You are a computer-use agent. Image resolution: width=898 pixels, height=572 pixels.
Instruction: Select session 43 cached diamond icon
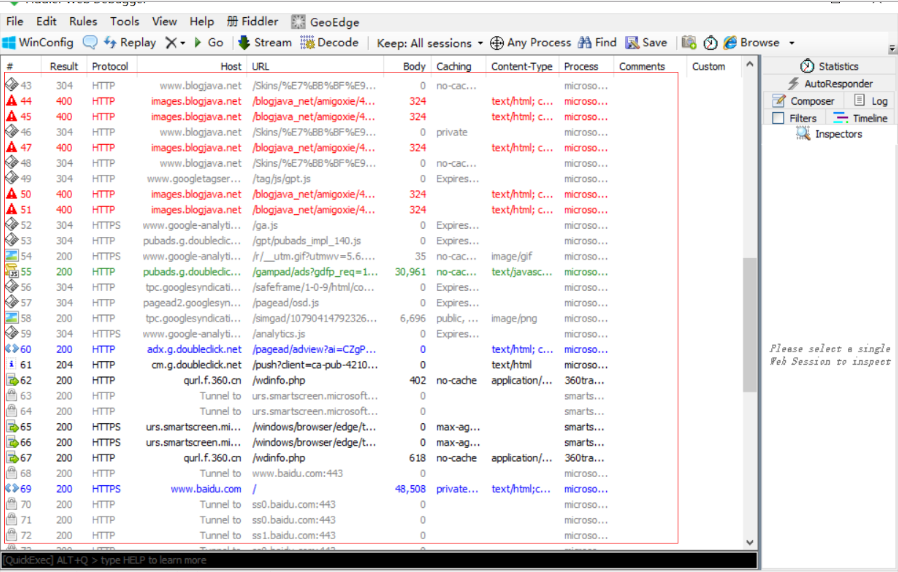click(x=11, y=85)
